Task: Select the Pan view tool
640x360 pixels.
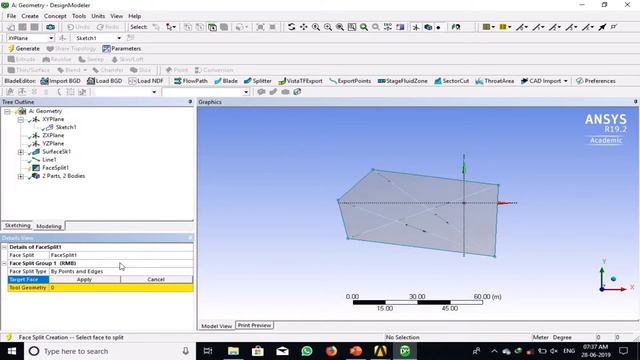Action: click(x=304, y=27)
